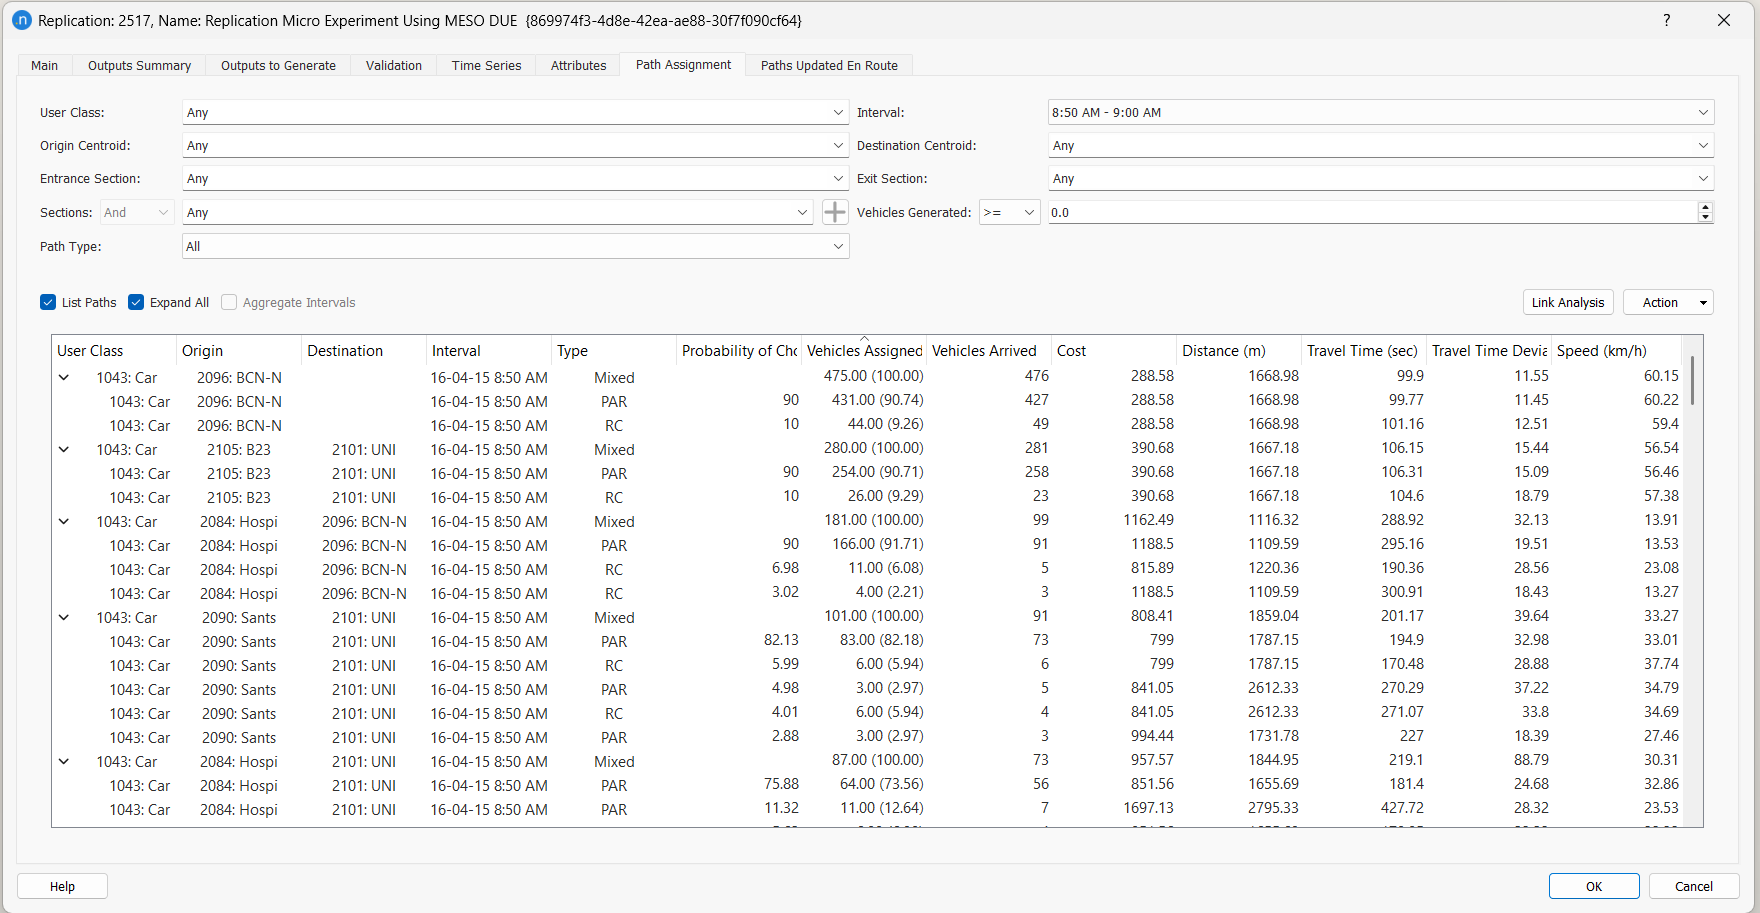Image resolution: width=1760 pixels, height=913 pixels.
Task: Open the Sections 'And' combo box
Action: 136,212
